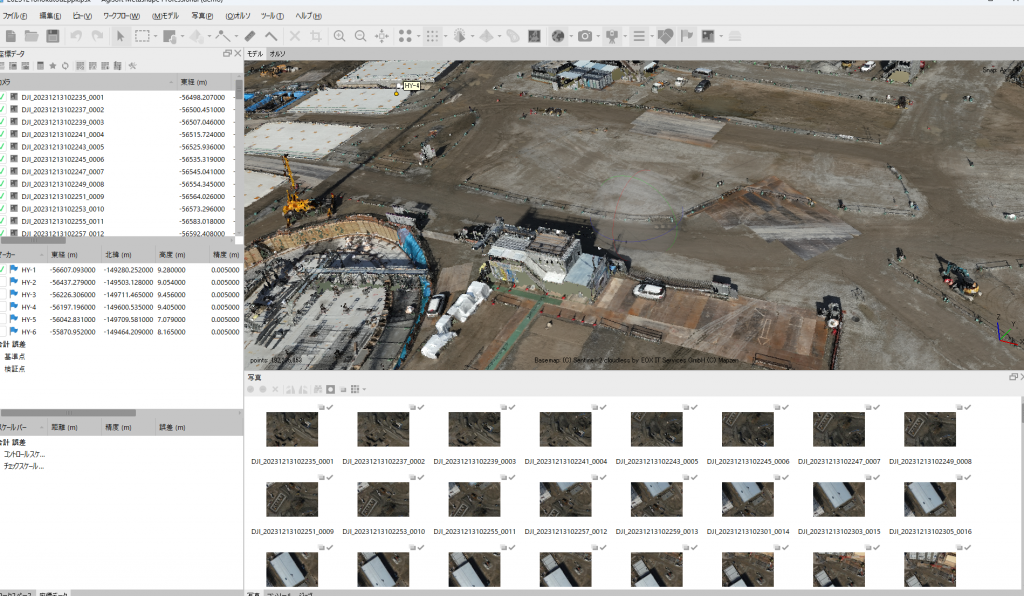Click the zoom out magnifier
This screenshot has height=596, width=1024.
click(360, 37)
